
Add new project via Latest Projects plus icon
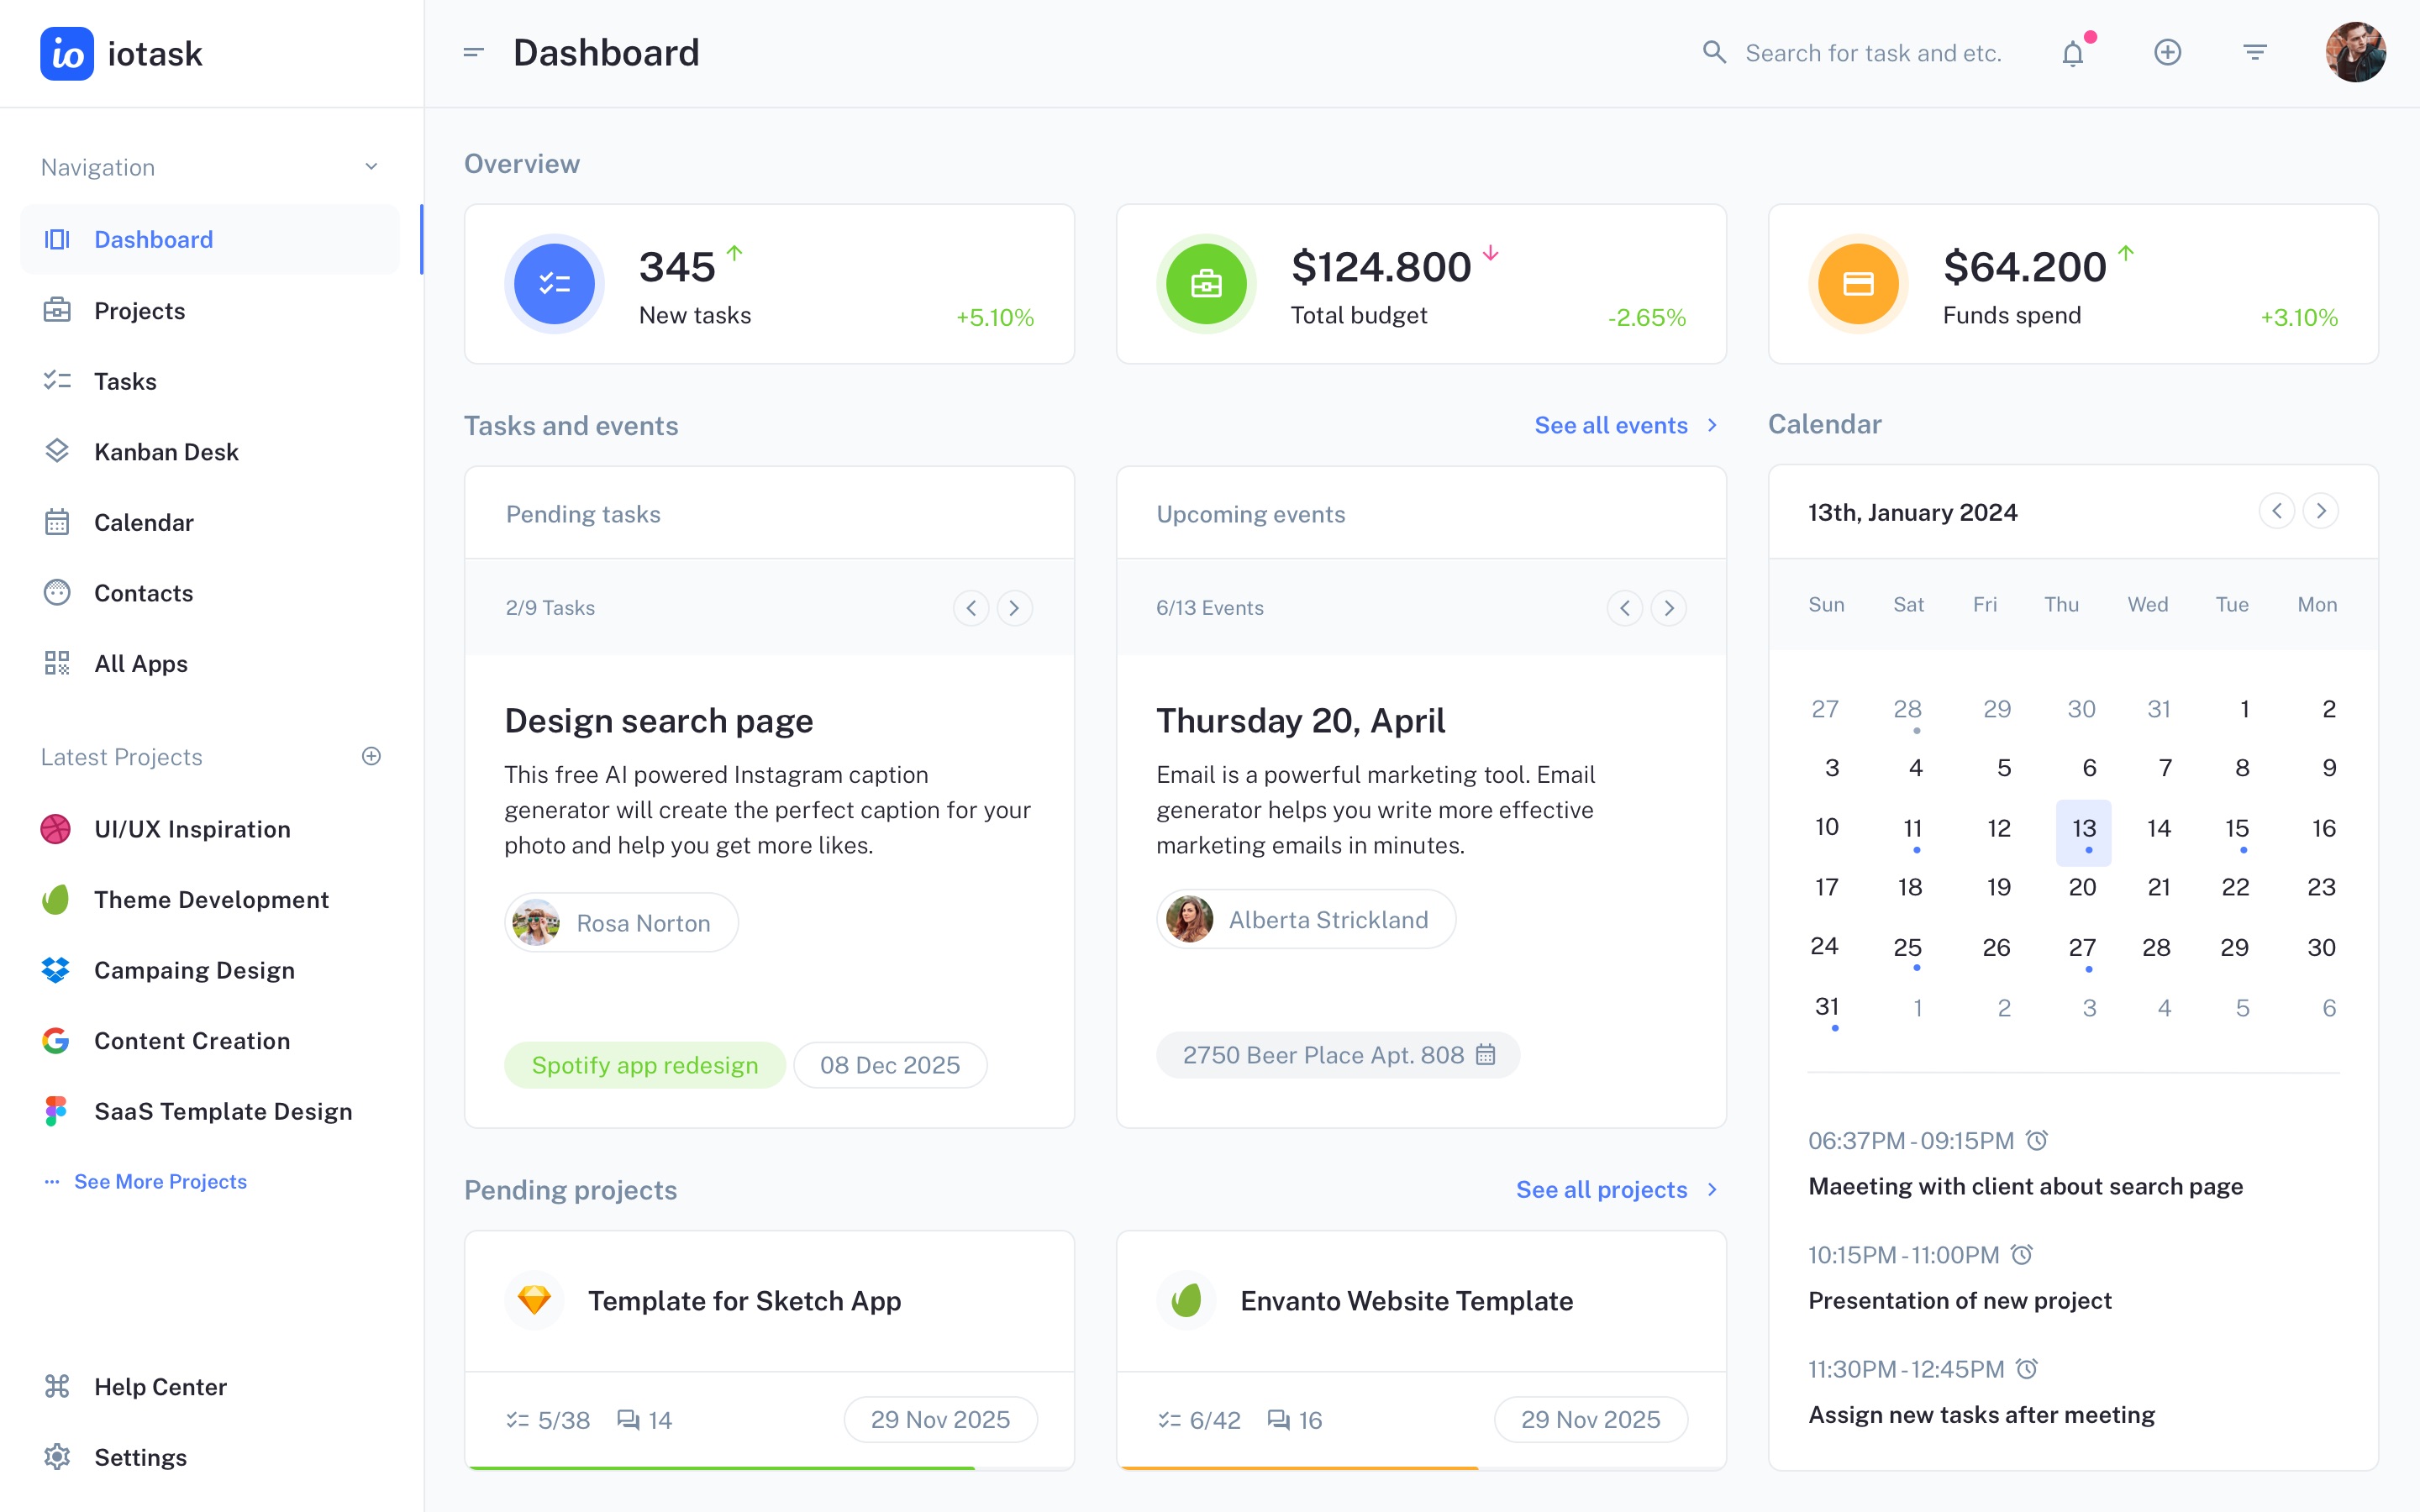371,756
